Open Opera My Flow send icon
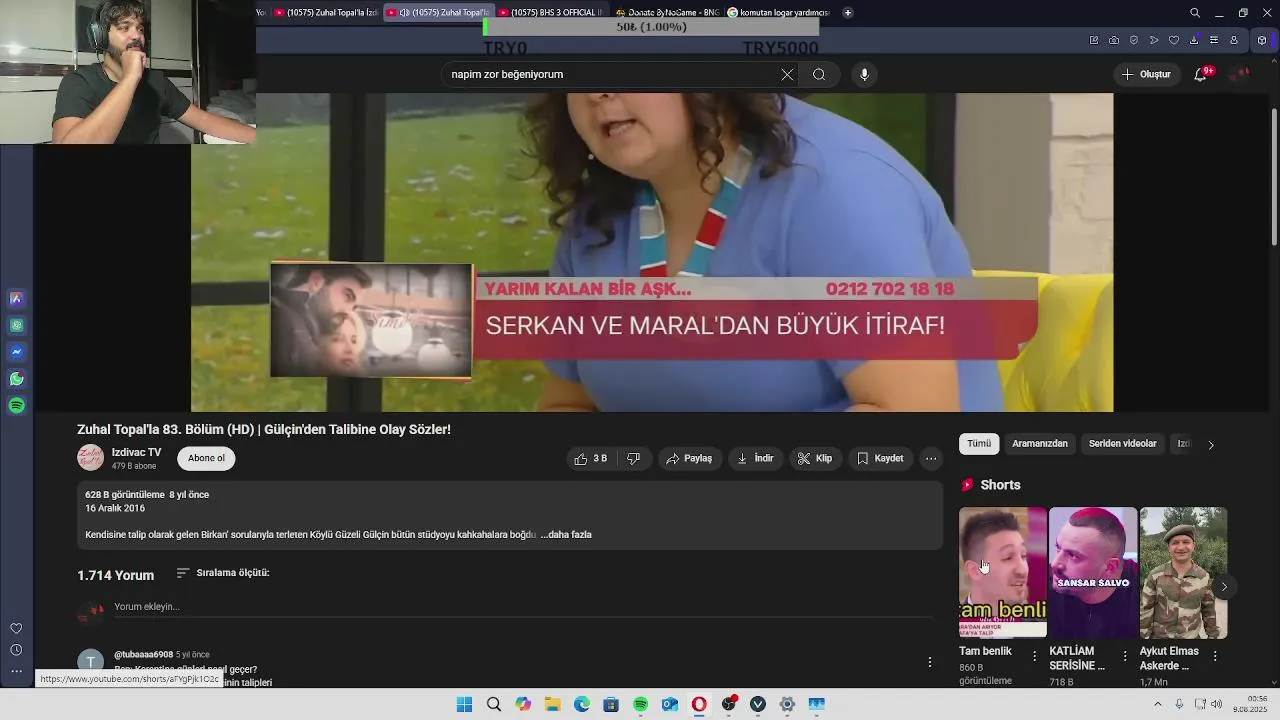Image resolution: width=1280 pixels, height=720 pixels. 1154,40
